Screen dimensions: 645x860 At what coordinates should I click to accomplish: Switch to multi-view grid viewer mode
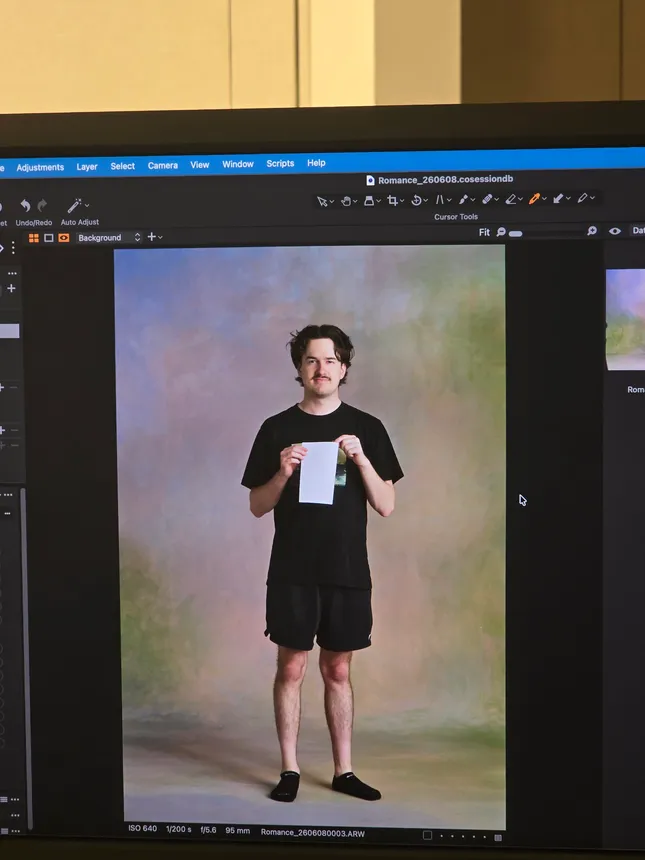click(x=33, y=237)
